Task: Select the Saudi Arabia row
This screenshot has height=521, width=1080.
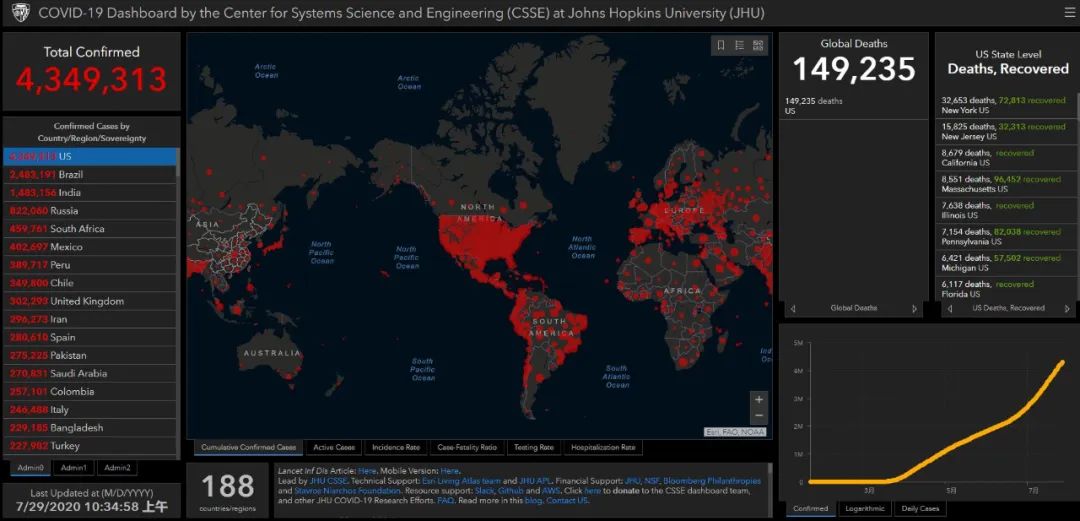Action: [90, 374]
